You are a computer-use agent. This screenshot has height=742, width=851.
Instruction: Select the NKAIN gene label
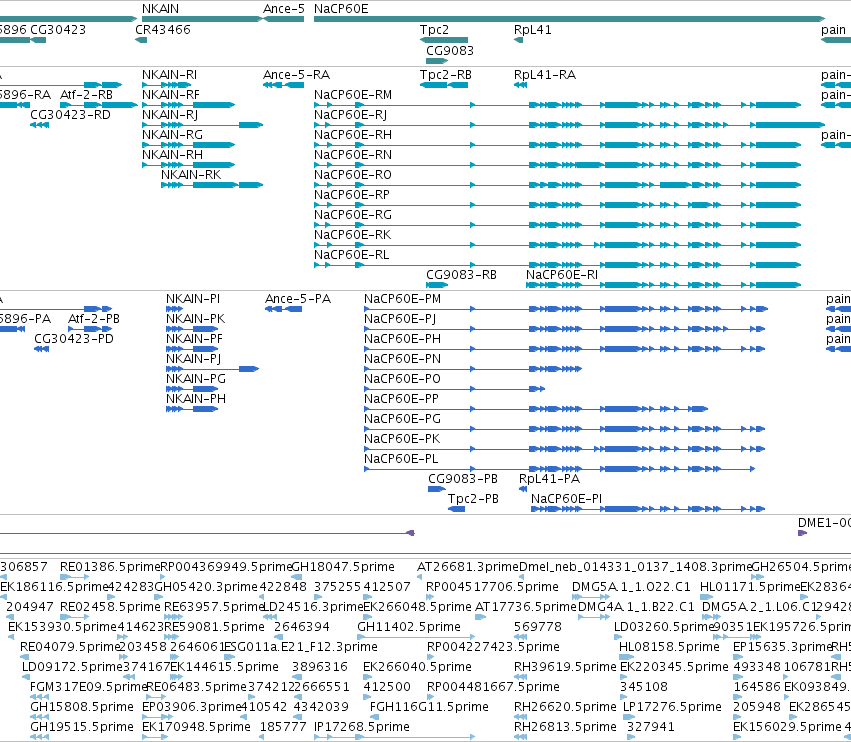pos(160,9)
